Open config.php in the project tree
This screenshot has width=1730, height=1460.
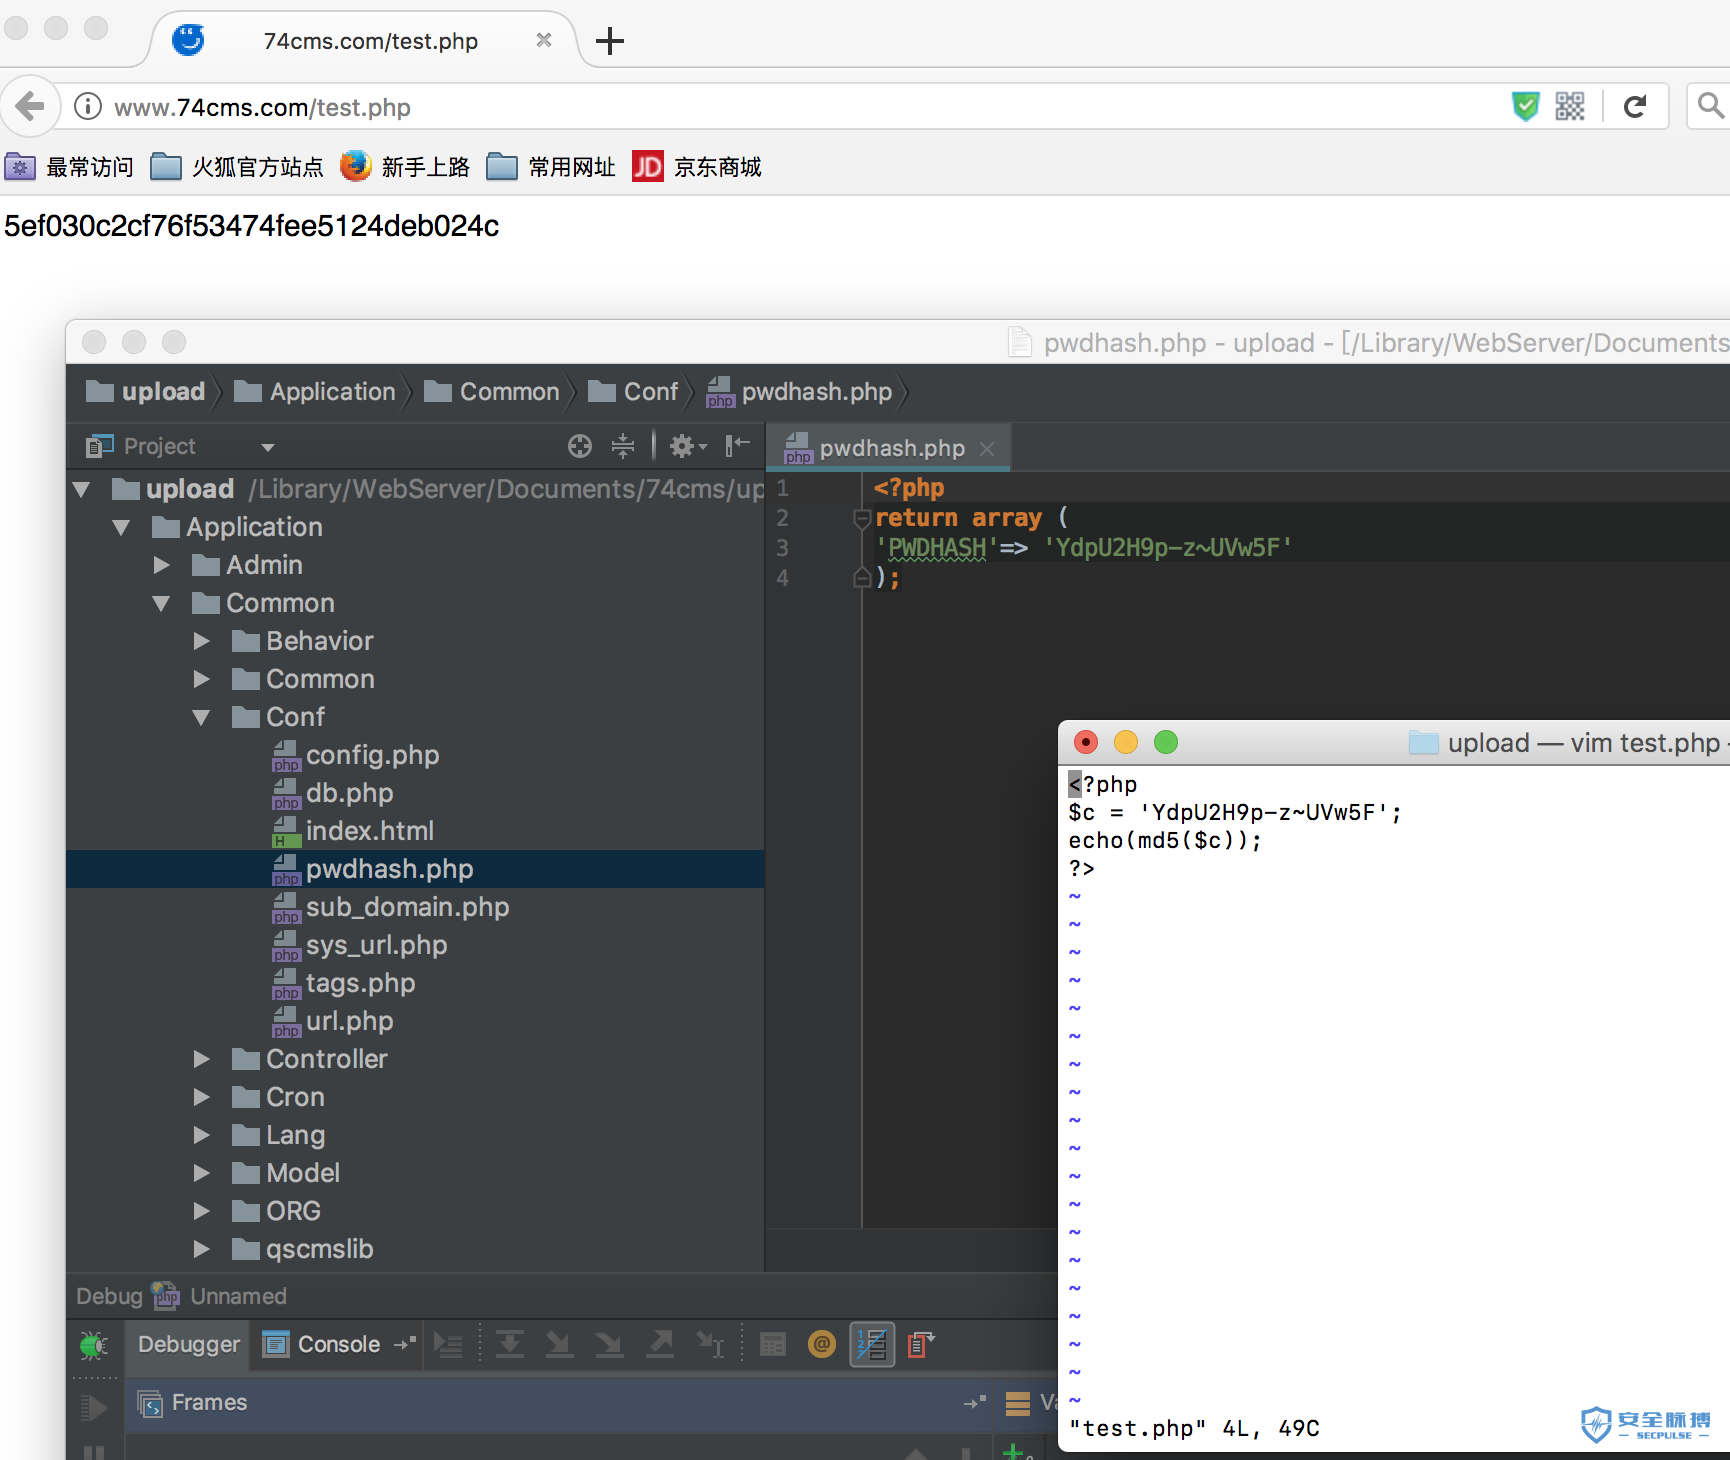click(x=372, y=755)
